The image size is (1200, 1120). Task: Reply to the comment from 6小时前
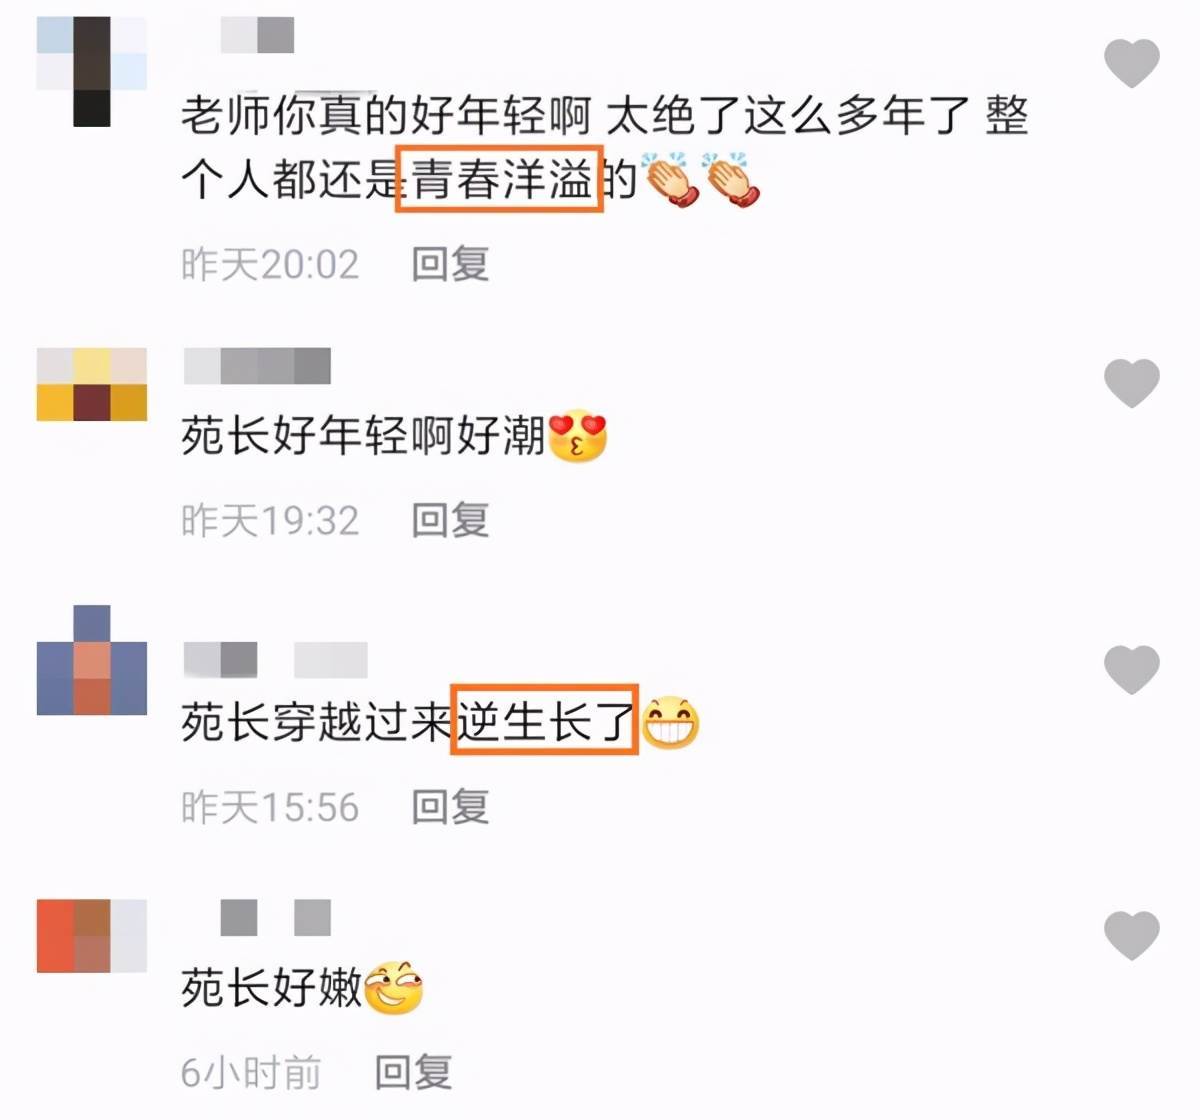pos(413,1072)
